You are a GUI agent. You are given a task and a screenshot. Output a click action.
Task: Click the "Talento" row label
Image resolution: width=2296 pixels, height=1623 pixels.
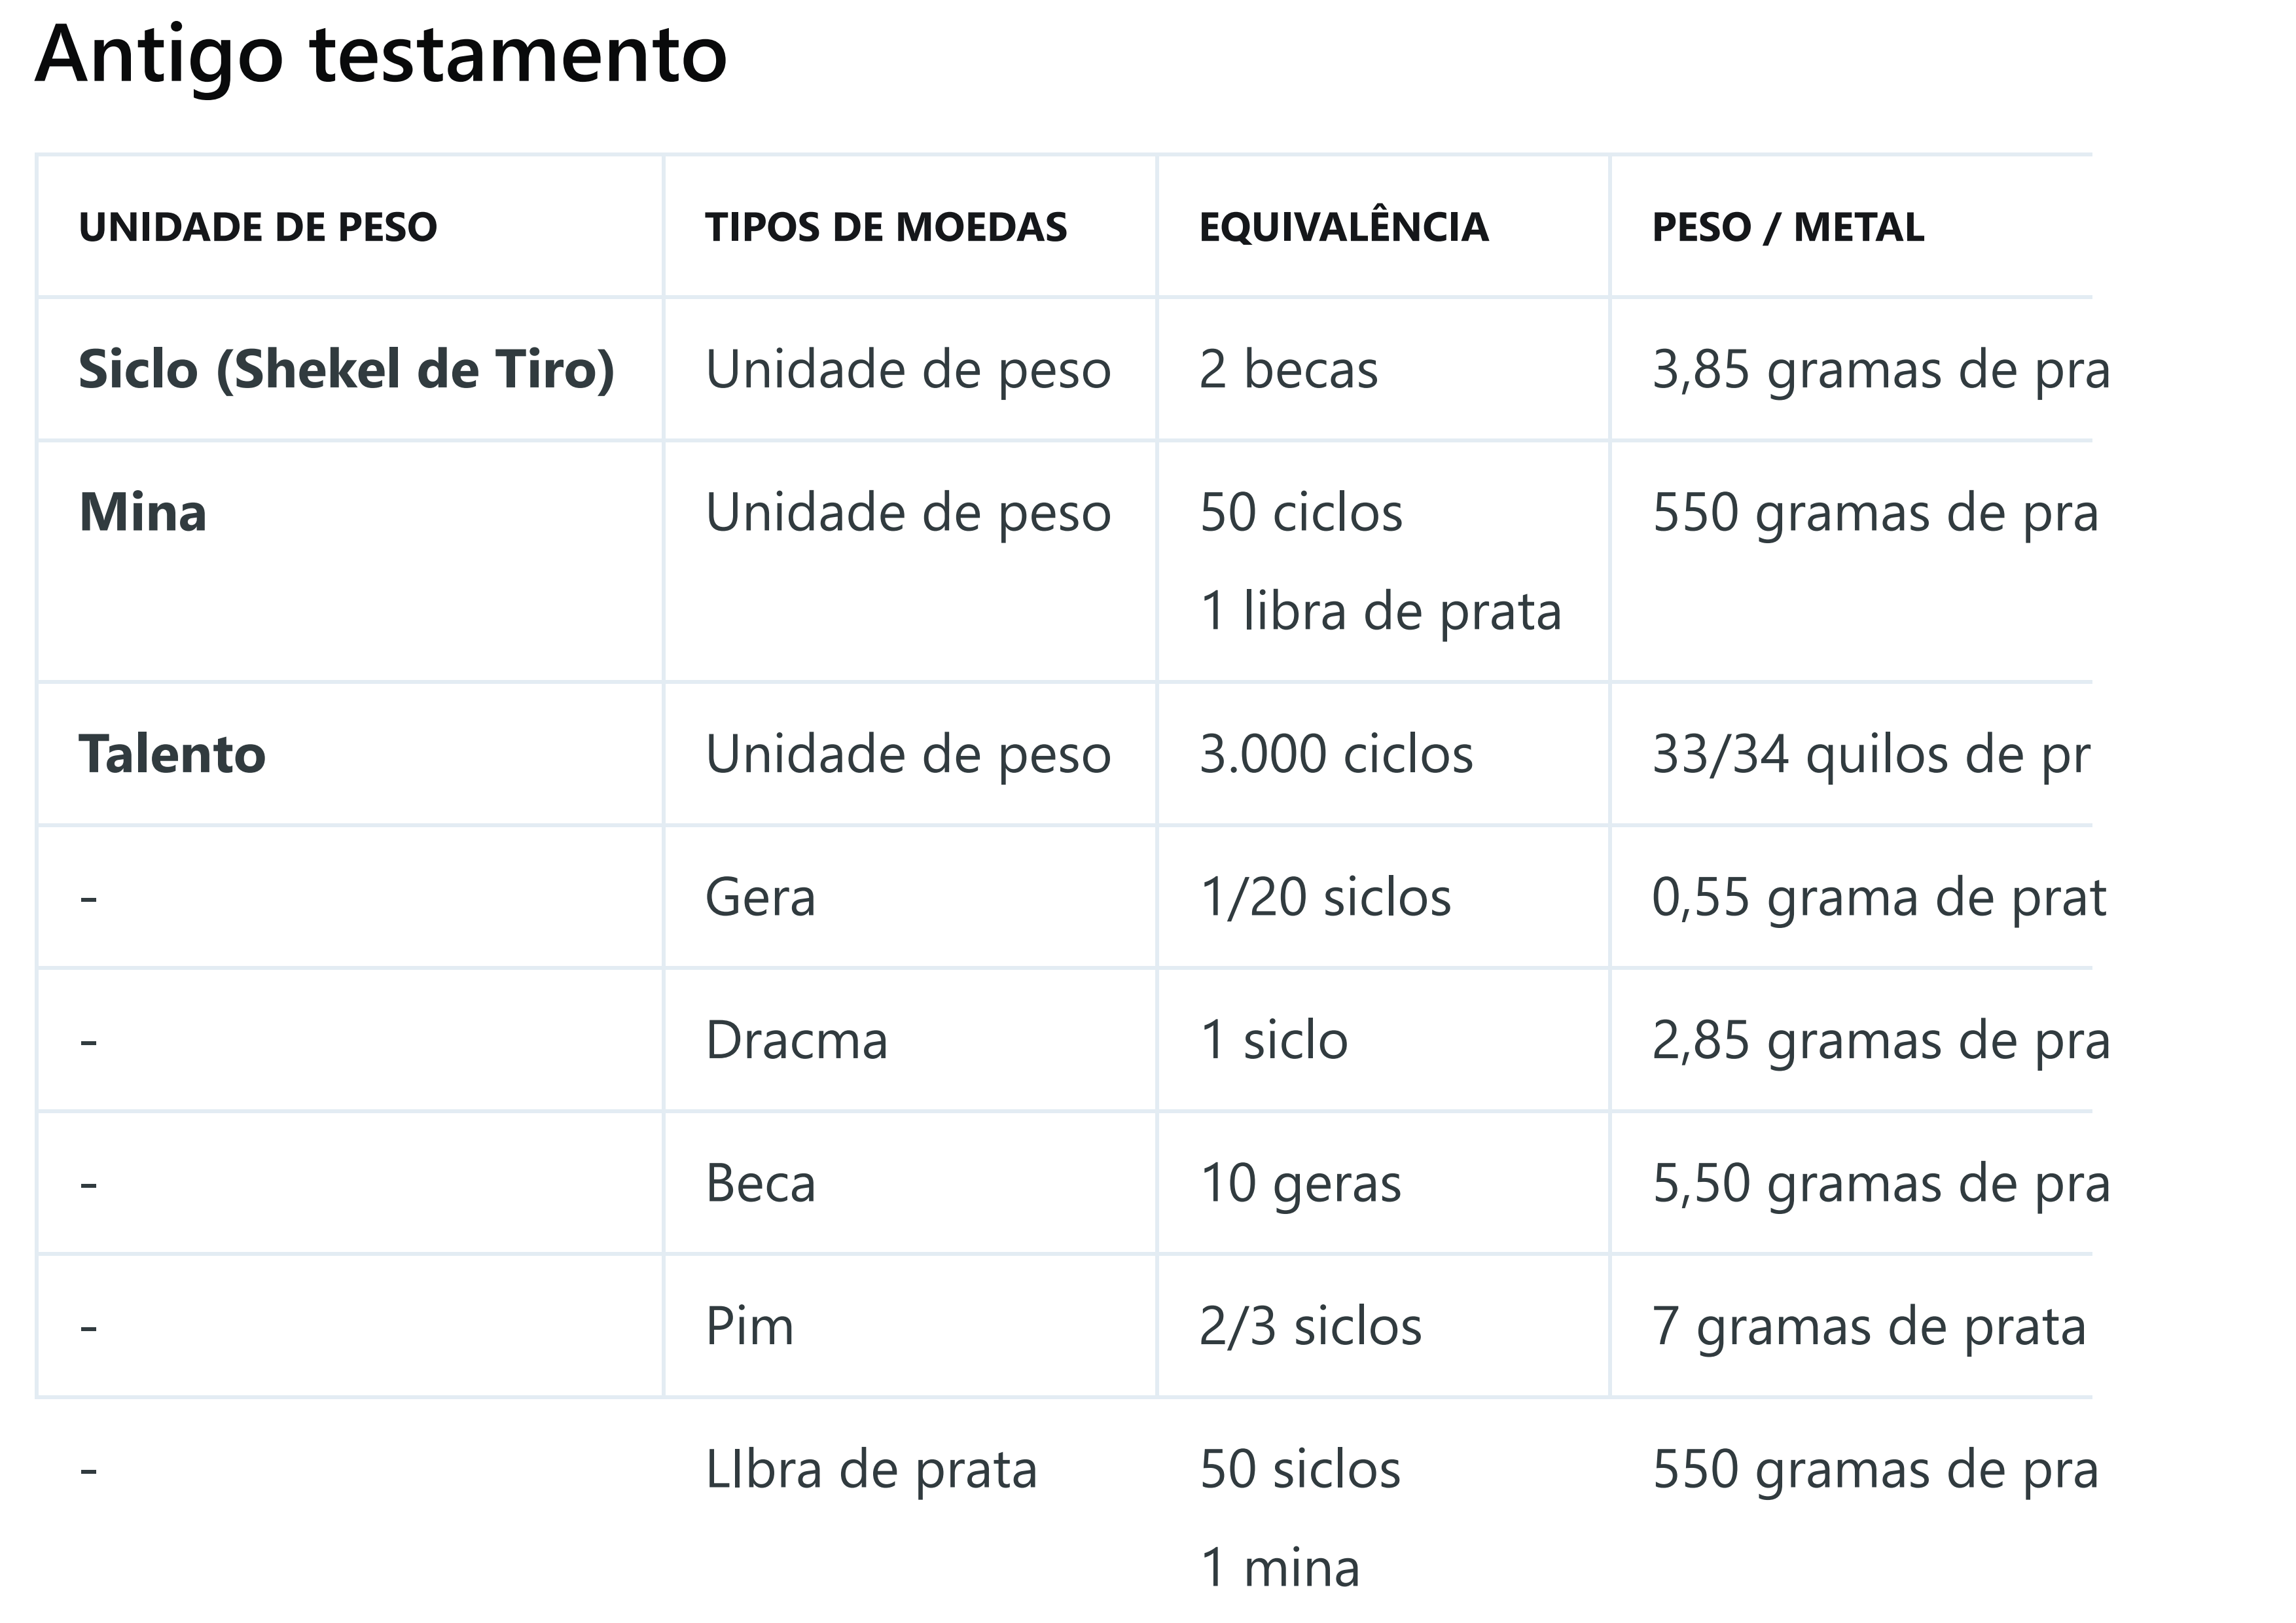click(172, 755)
